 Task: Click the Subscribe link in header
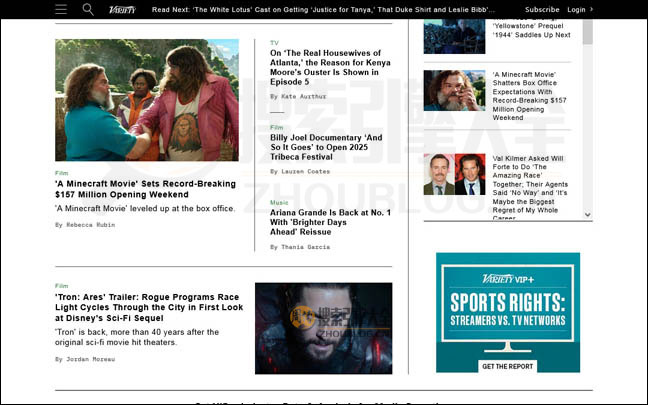pyautogui.click(x=542, y=10)
